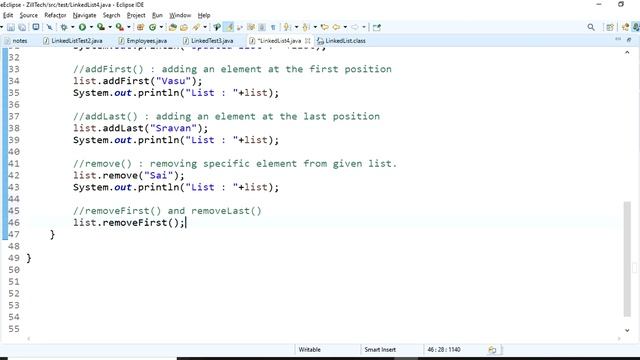Viewport: 640px width, 360px height.
Task: Navigate Back to previous location
Action: click(x=336, y=27)
